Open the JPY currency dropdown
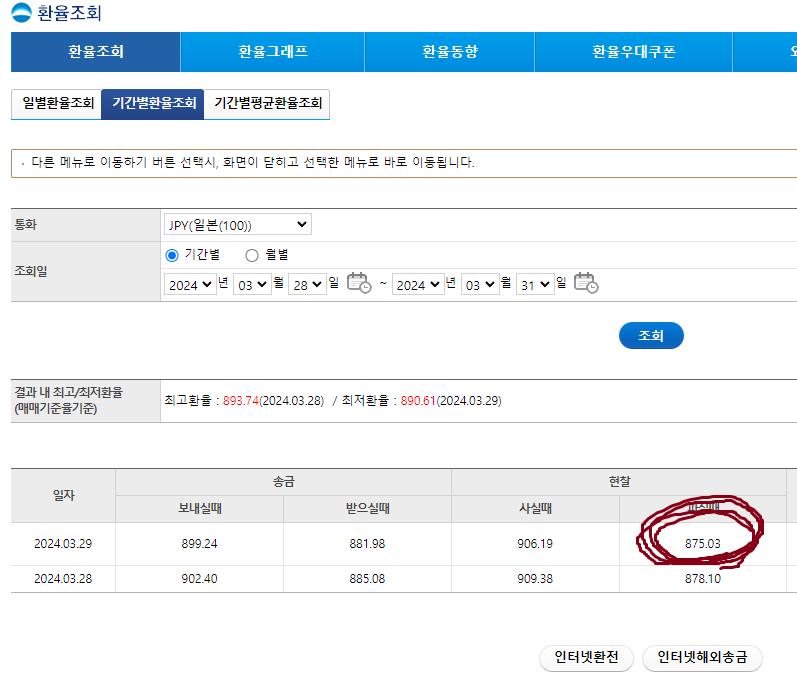This screenshot has height=688, width=797. pyautogui.click(x=238, y=225)
